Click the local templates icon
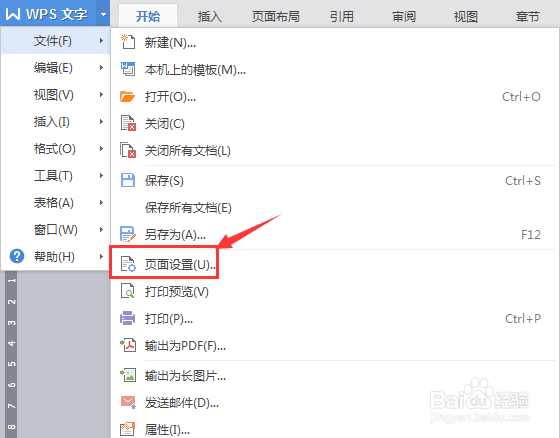Viewport: 560px width, 438px height. coord(128,69)
